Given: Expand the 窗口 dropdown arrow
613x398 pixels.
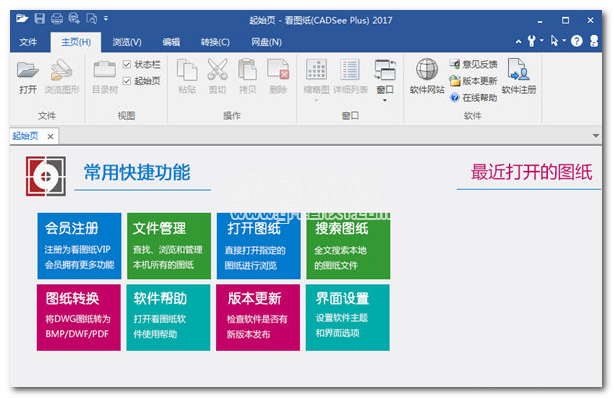Looking at the screenshot, I should point(385,100).
